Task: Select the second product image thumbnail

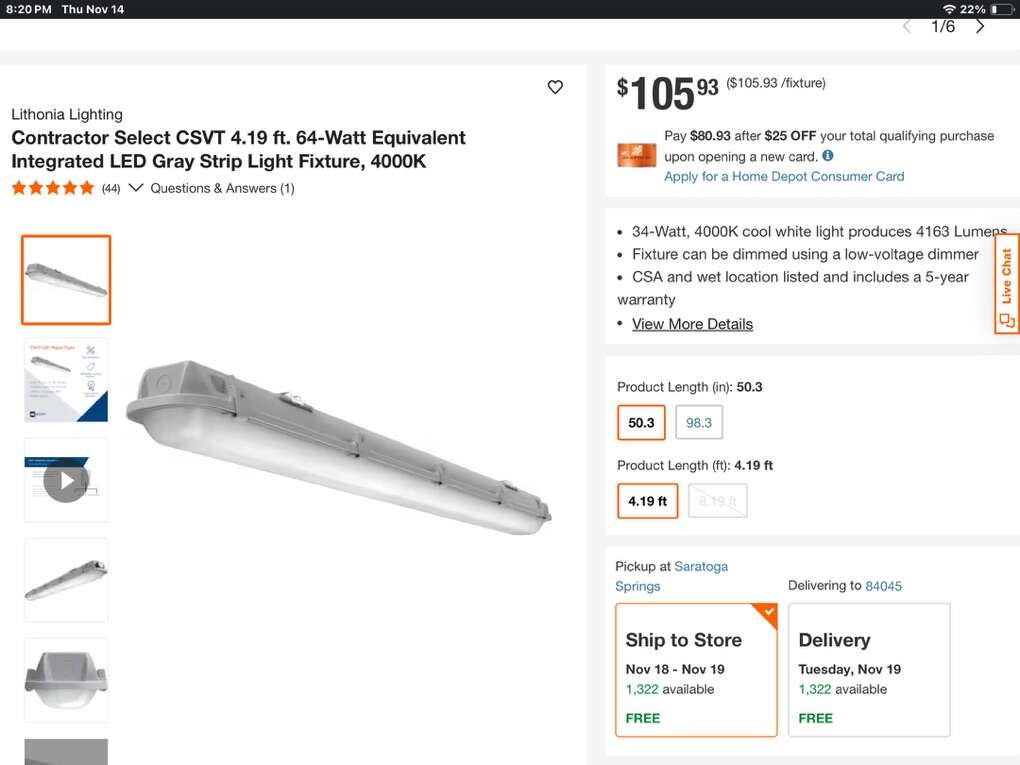Action: coord(65,380)
